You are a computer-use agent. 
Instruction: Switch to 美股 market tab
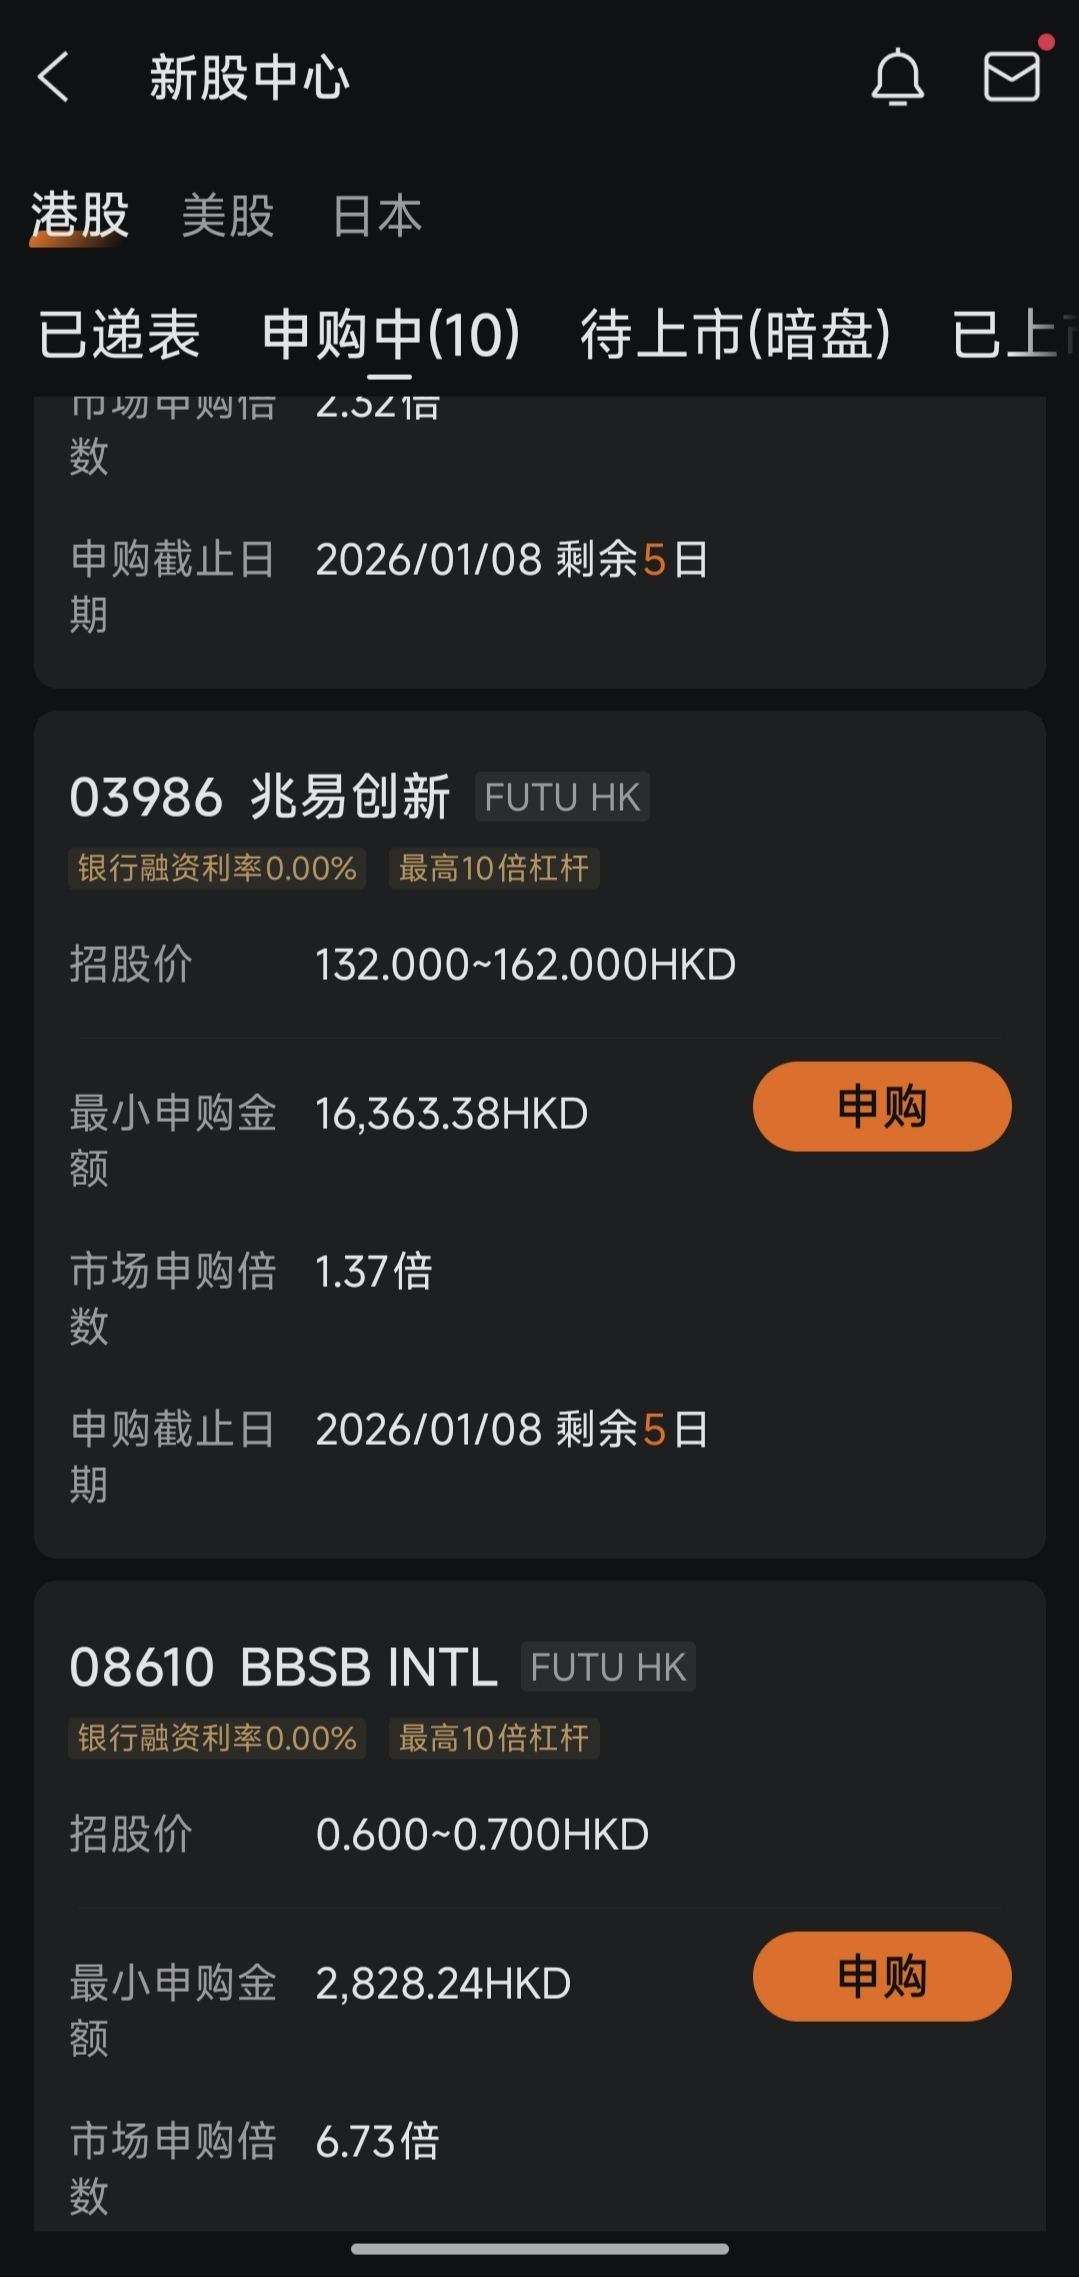228,215
